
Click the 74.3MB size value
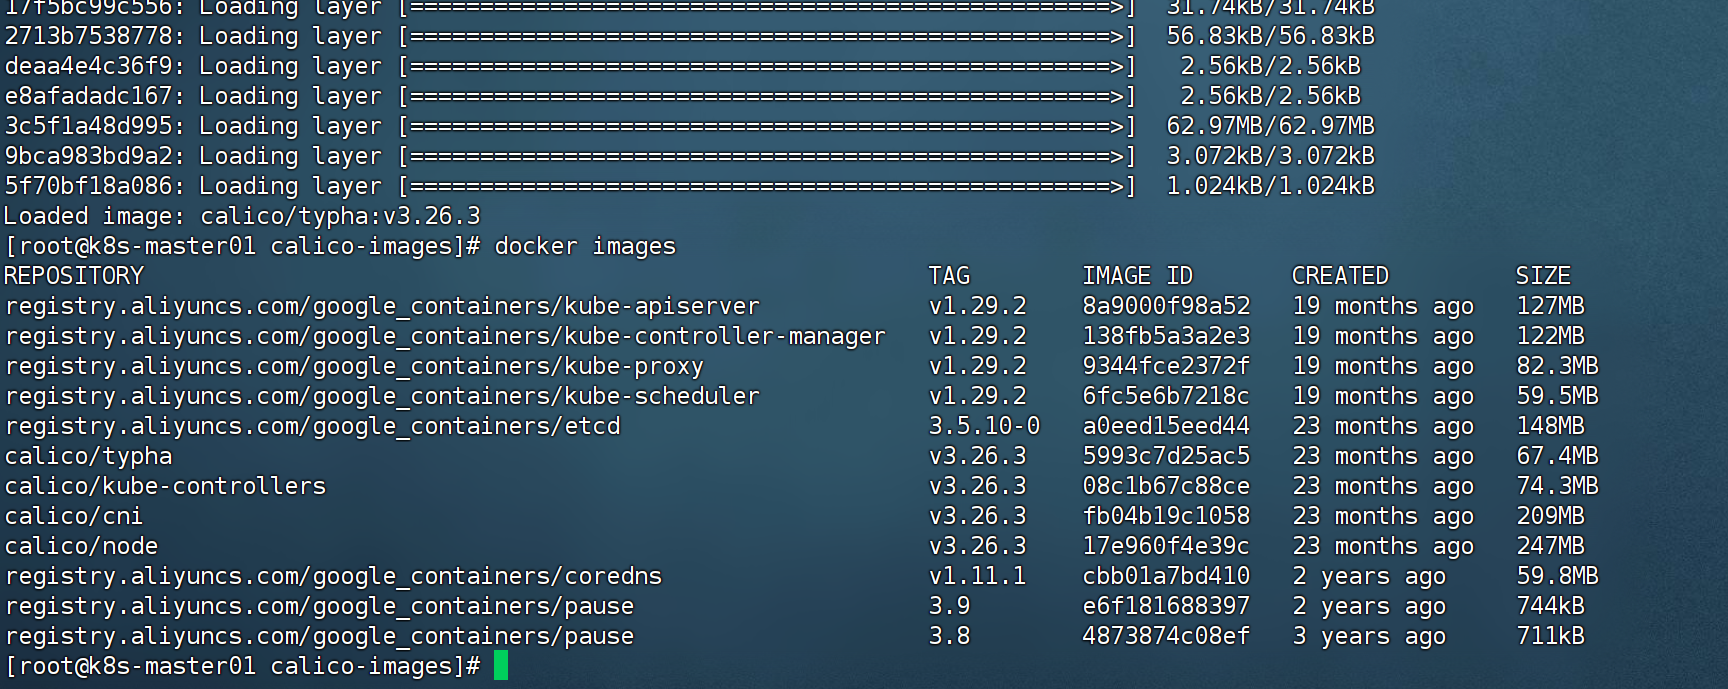[x=1557, y=486]
